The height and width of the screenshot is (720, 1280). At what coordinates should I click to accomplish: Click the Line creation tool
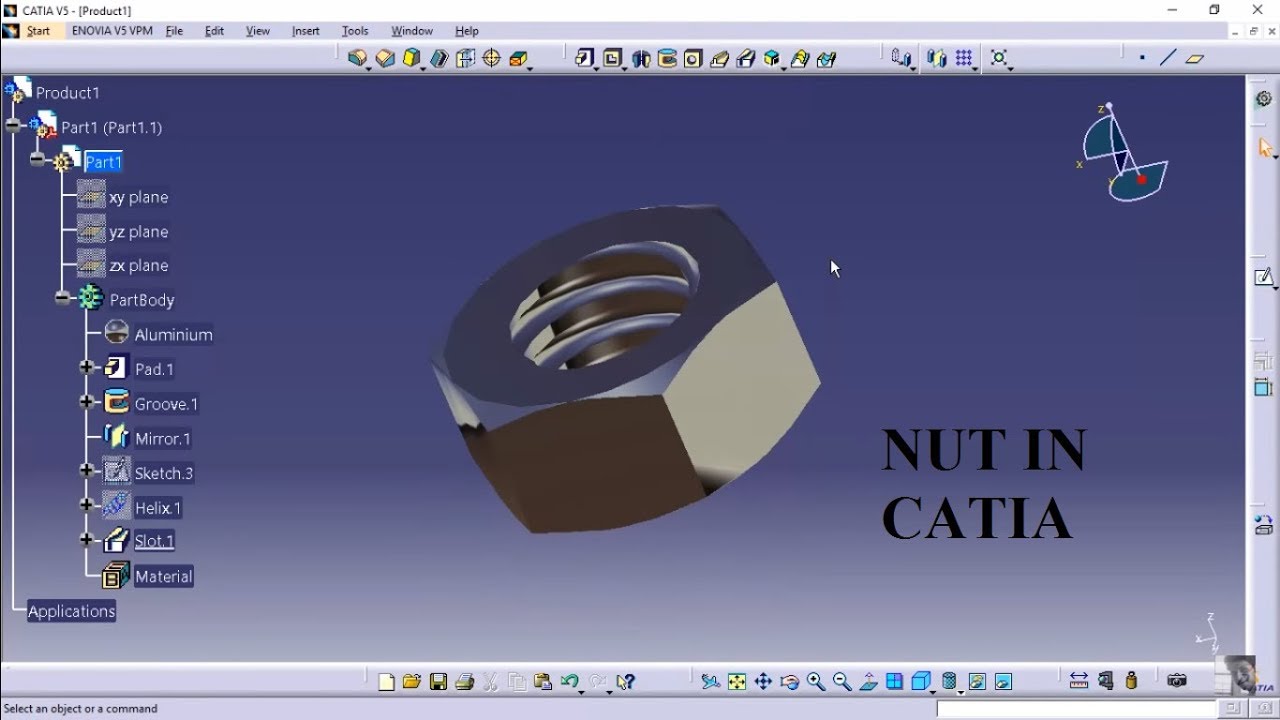point(1168,58)
